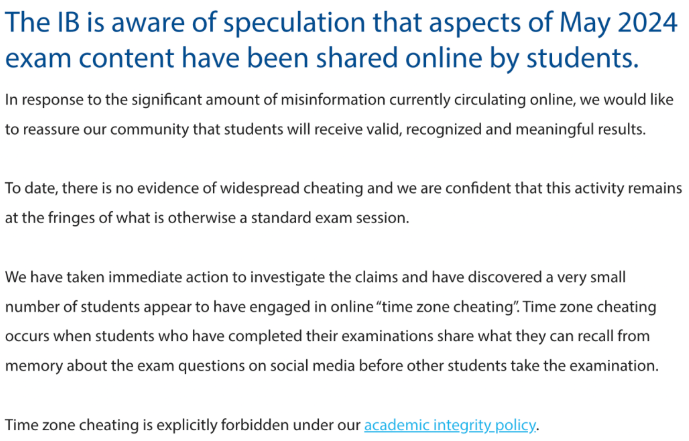Click the words "widespread cheating" in the second paragraph
Screen dimensions: 689x441
point(292,188)
